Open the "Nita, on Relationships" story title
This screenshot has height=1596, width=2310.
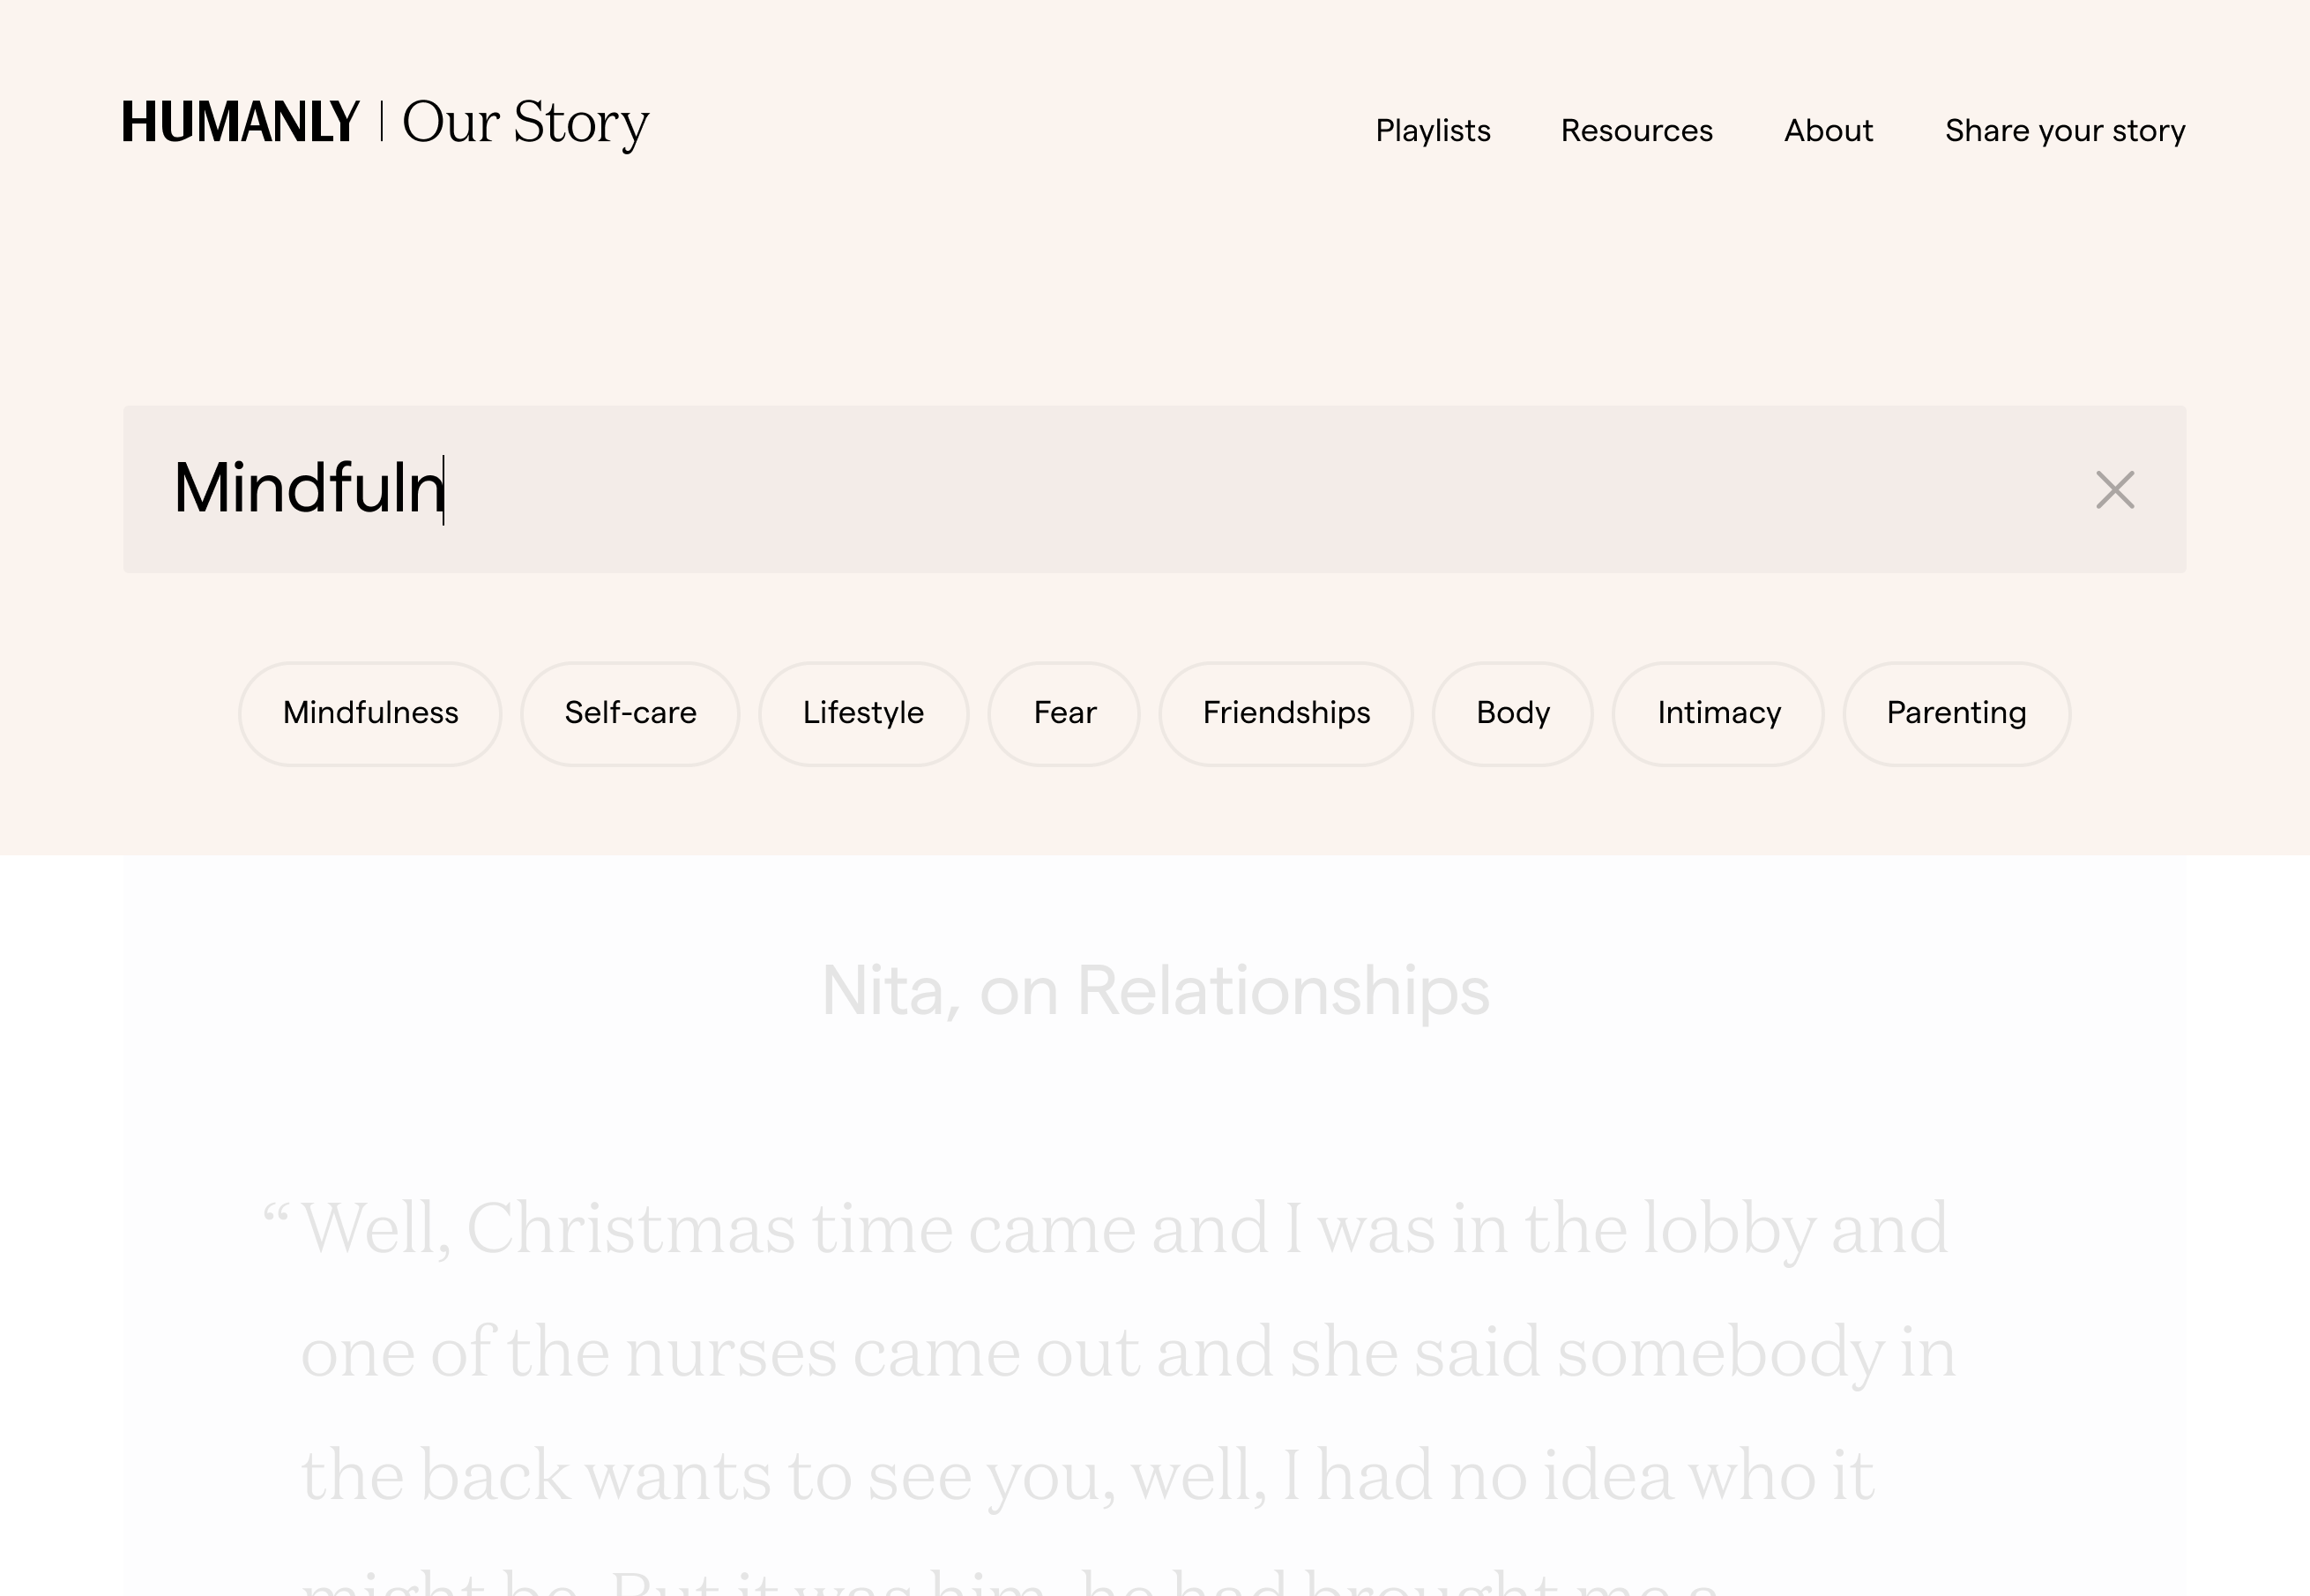coord(1155,991)
